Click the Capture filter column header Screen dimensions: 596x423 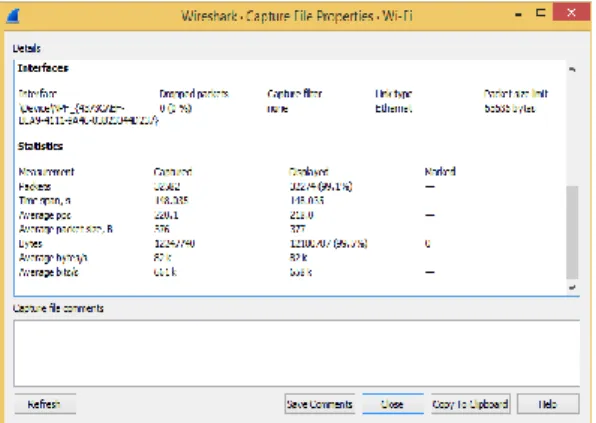295,93
